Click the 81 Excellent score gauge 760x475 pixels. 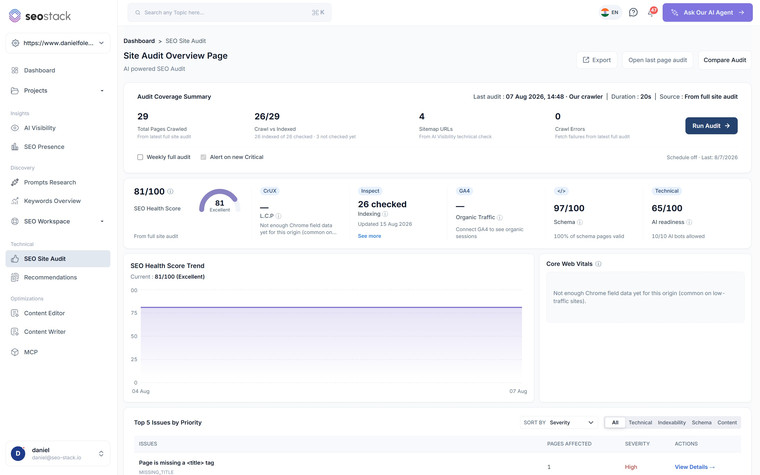[x=220, y=201]
